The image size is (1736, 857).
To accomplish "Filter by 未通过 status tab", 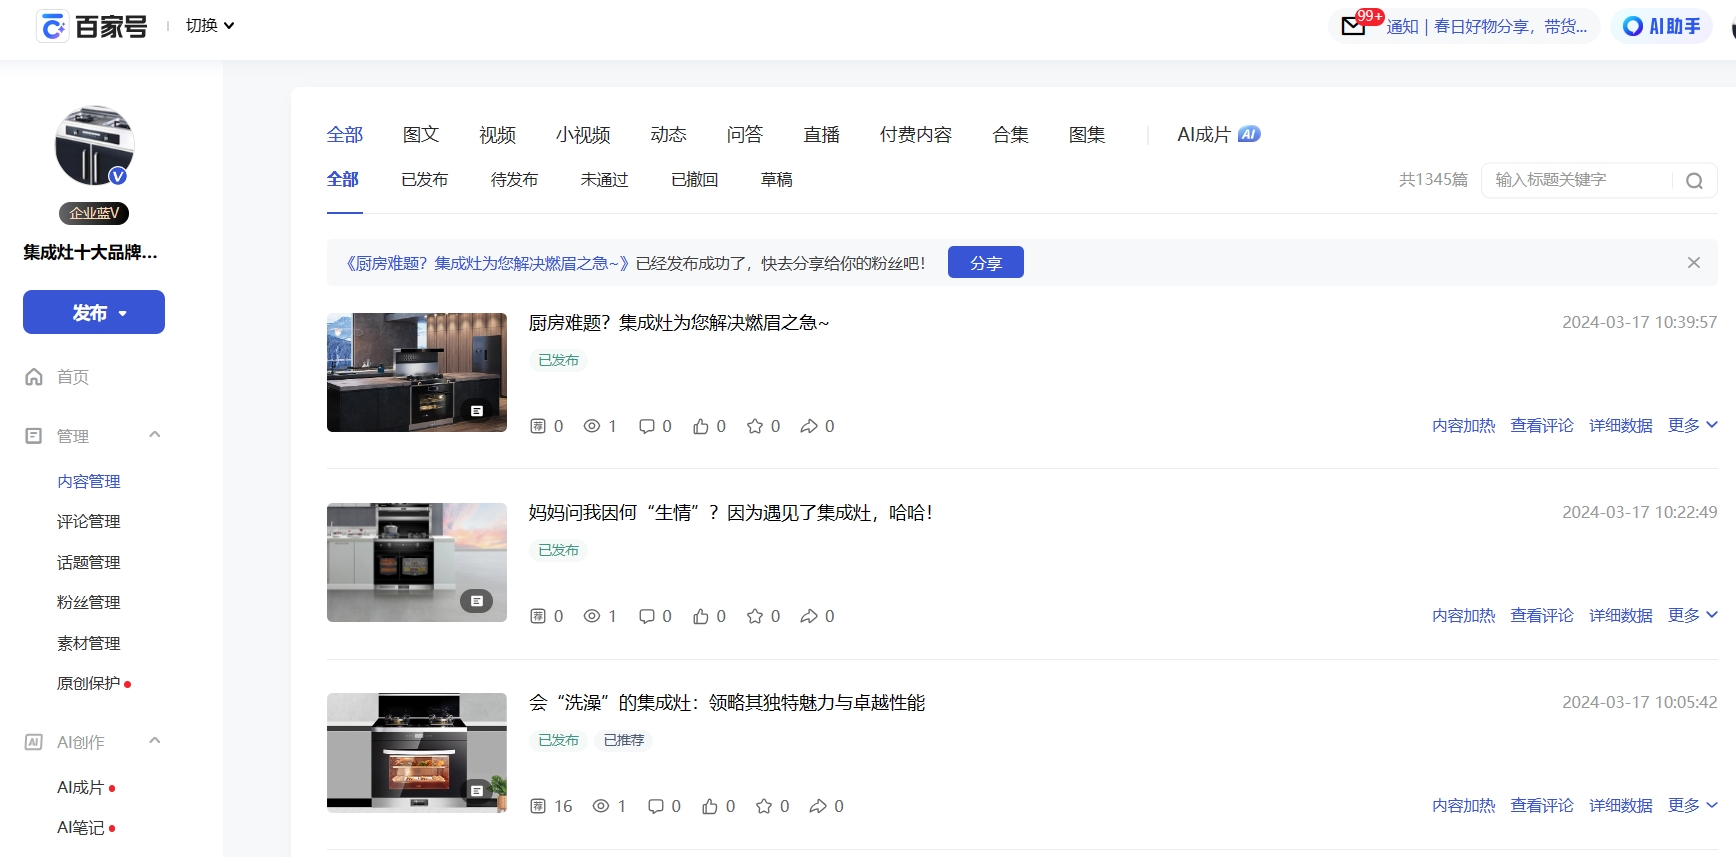I will click(605, 180).
